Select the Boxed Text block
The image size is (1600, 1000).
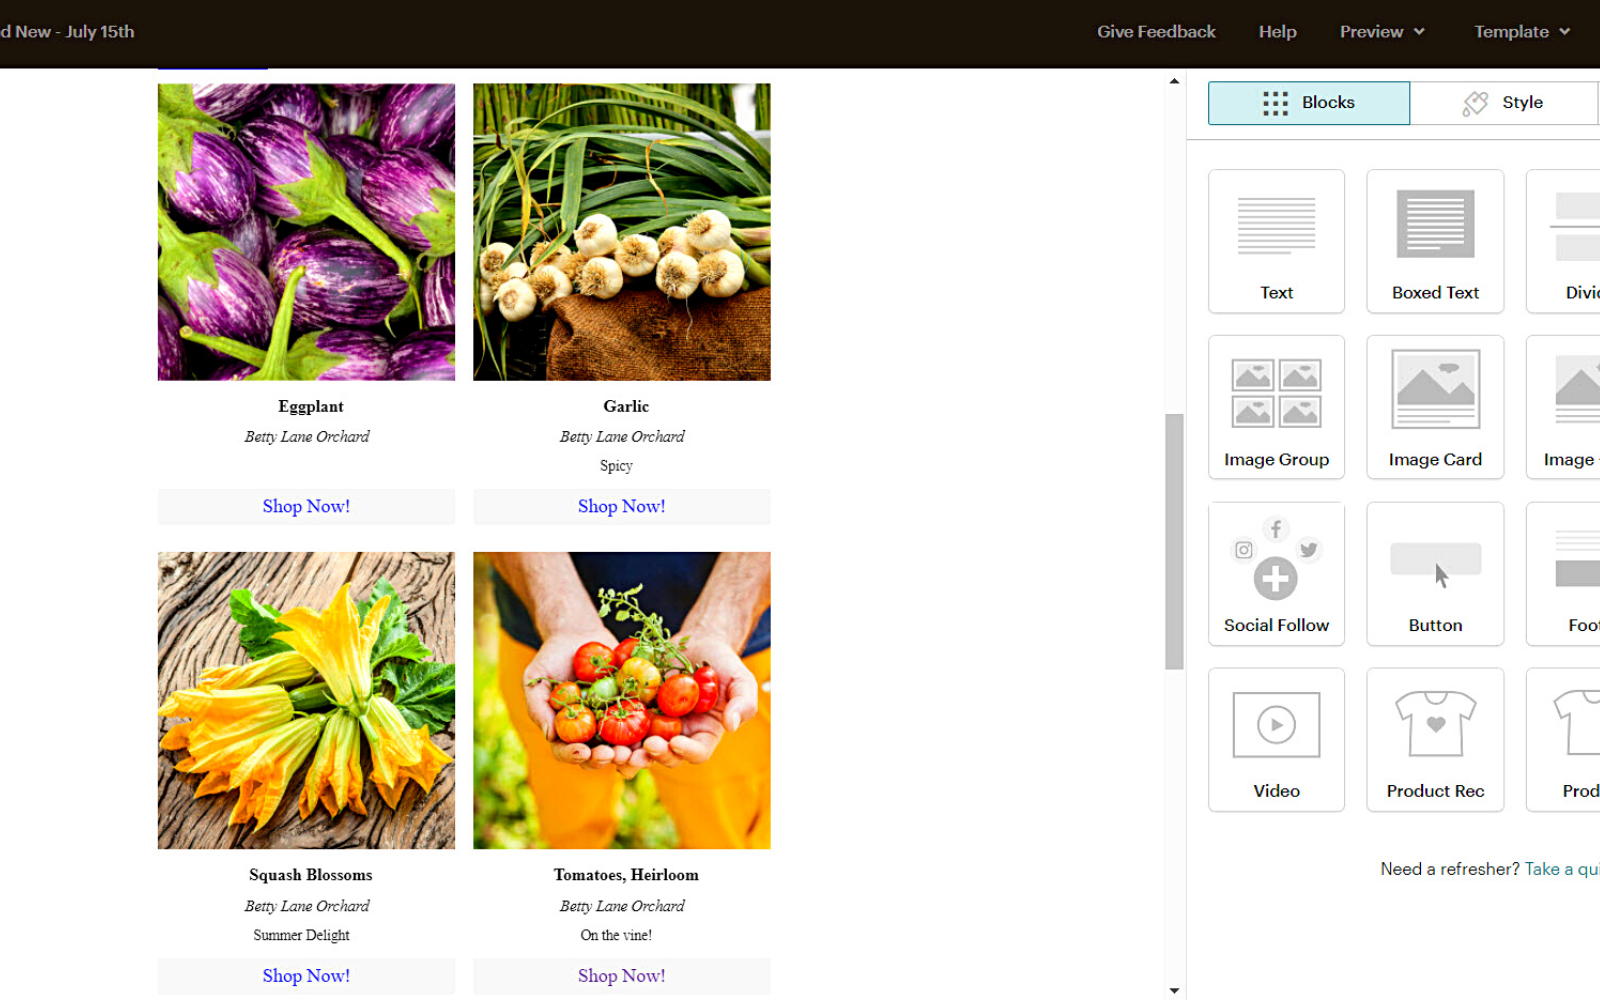1435,241
